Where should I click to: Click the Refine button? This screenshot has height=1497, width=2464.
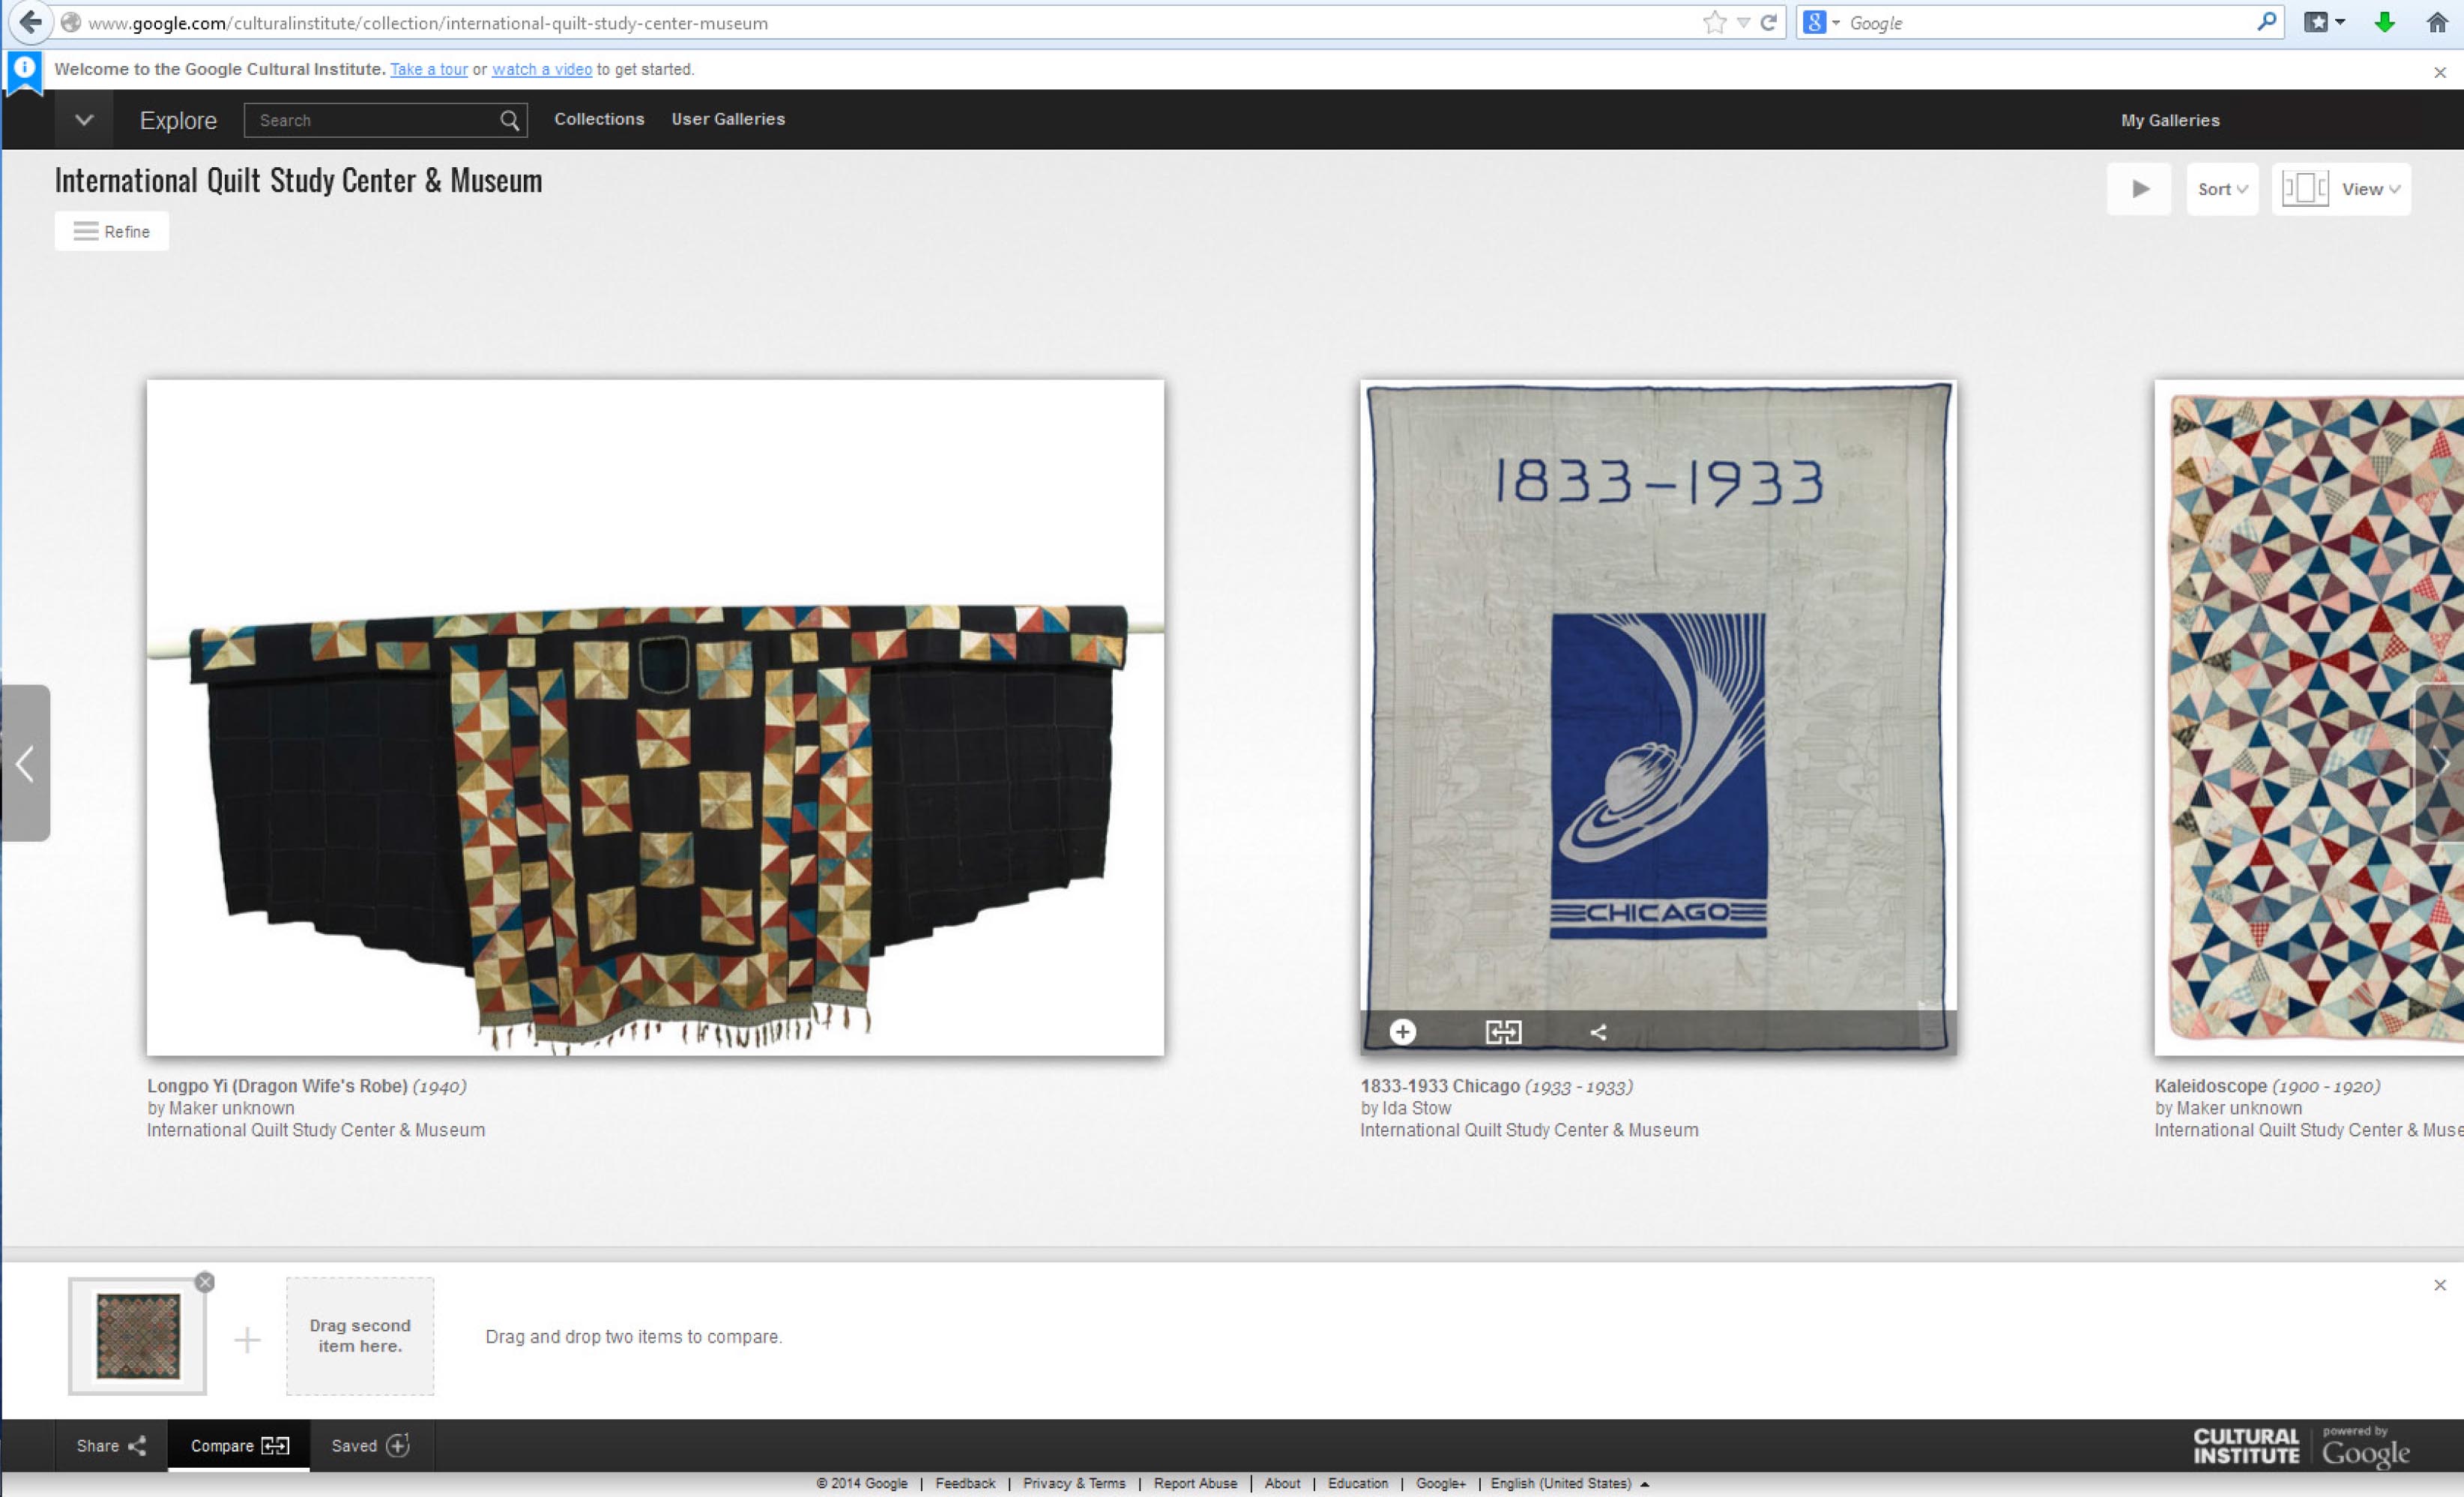tap(112, 231)
